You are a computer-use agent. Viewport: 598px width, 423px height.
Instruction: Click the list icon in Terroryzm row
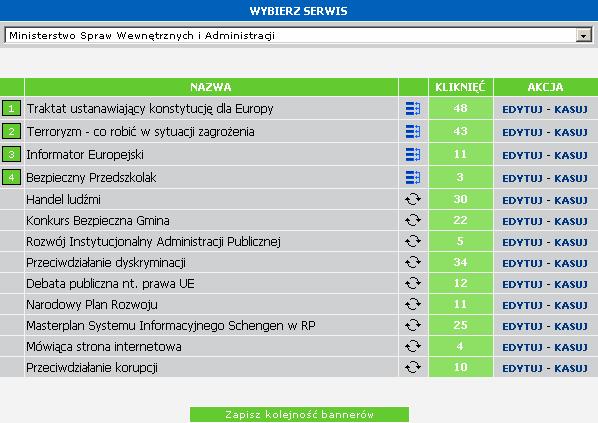point(413,132)
